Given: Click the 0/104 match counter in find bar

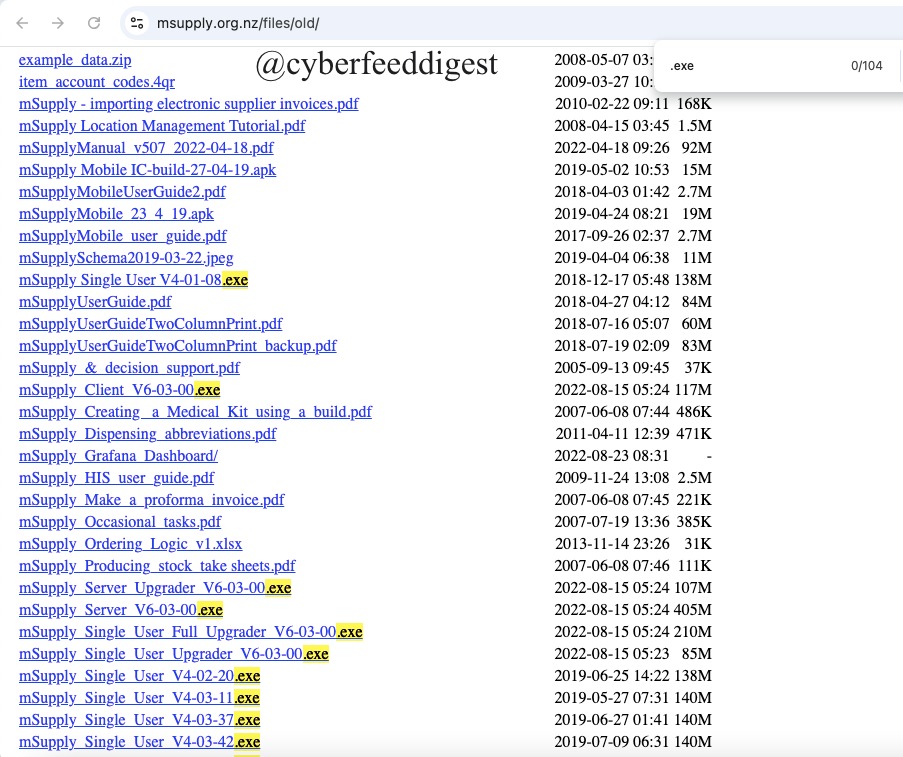Looking at the screenshot, I should click(x=866, y=66).
